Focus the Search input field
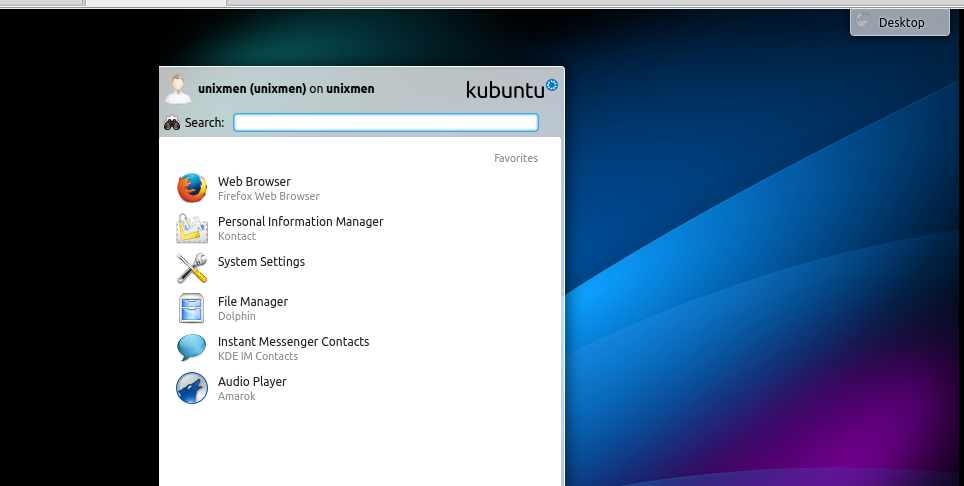 [x=386, y=122]
